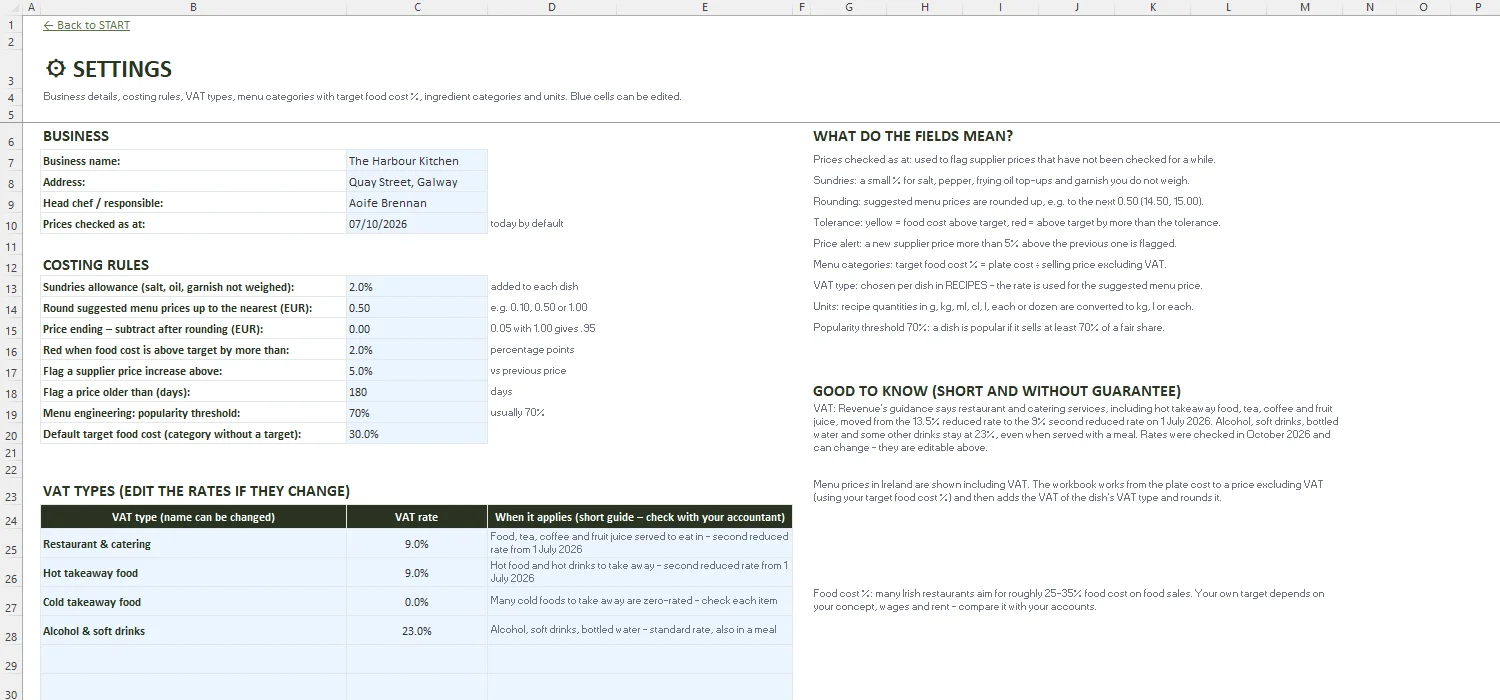The width and height of the screenshot is (1500, 700).
Task: Select the VAT type table header cell
Action: click(193, 517)
